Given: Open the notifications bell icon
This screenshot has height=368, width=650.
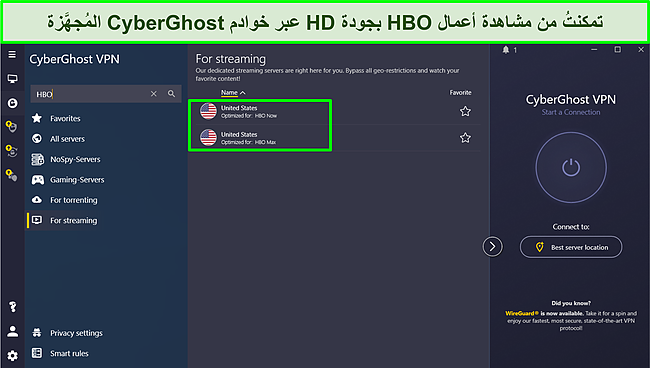Looking at the screenshot, I should click(506, 50).
